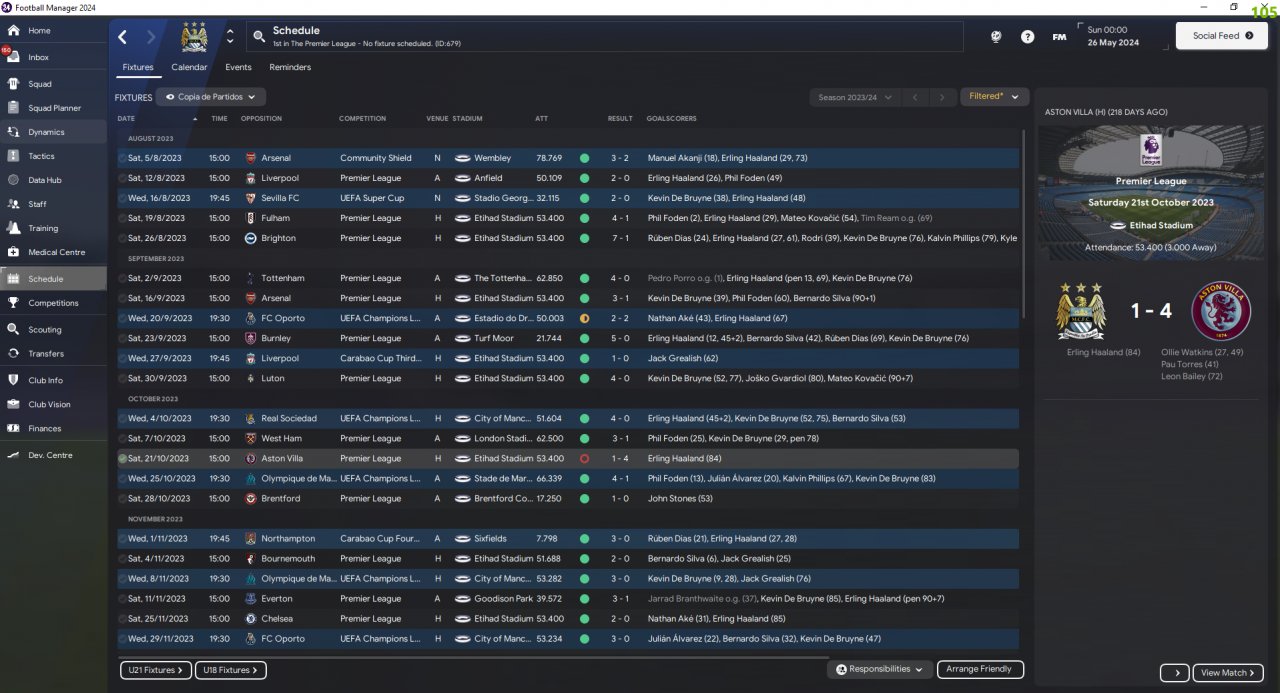Click the Aston Villa crest in match panel
The image size is (1280, 693).
pos(1221,311)
